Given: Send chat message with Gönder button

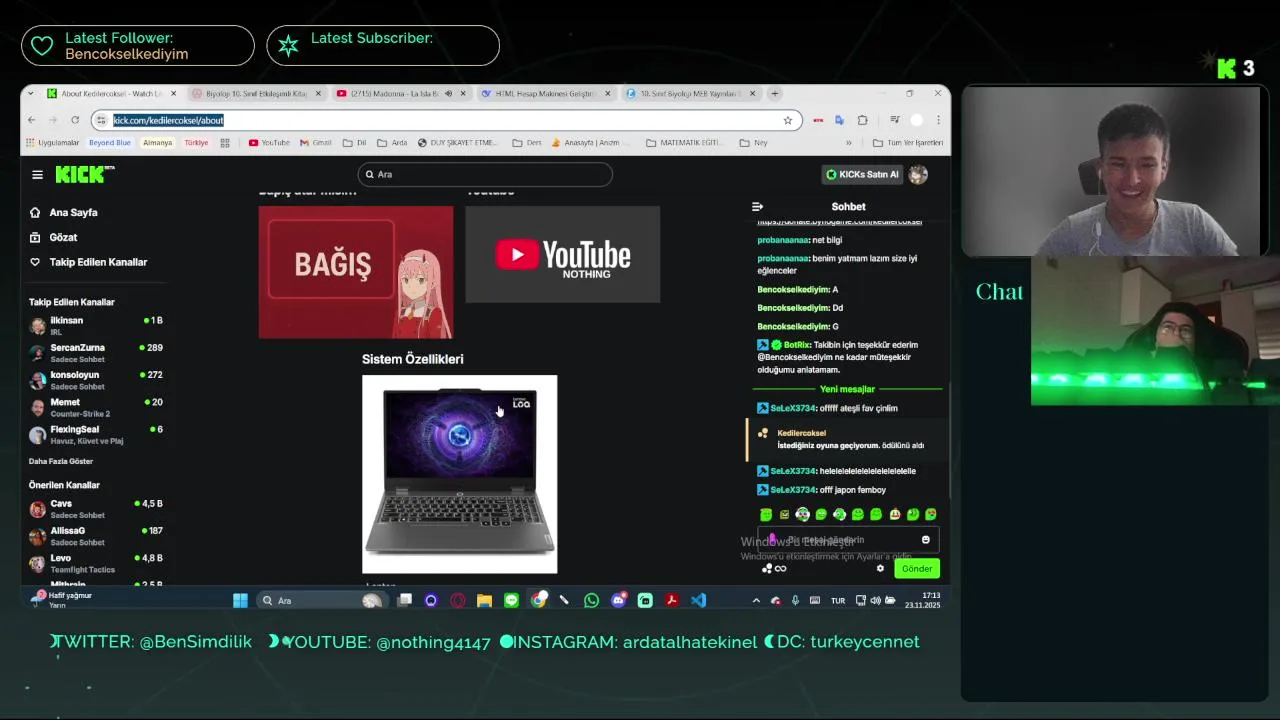Looking at the screenshot, I should coord(917,568).
